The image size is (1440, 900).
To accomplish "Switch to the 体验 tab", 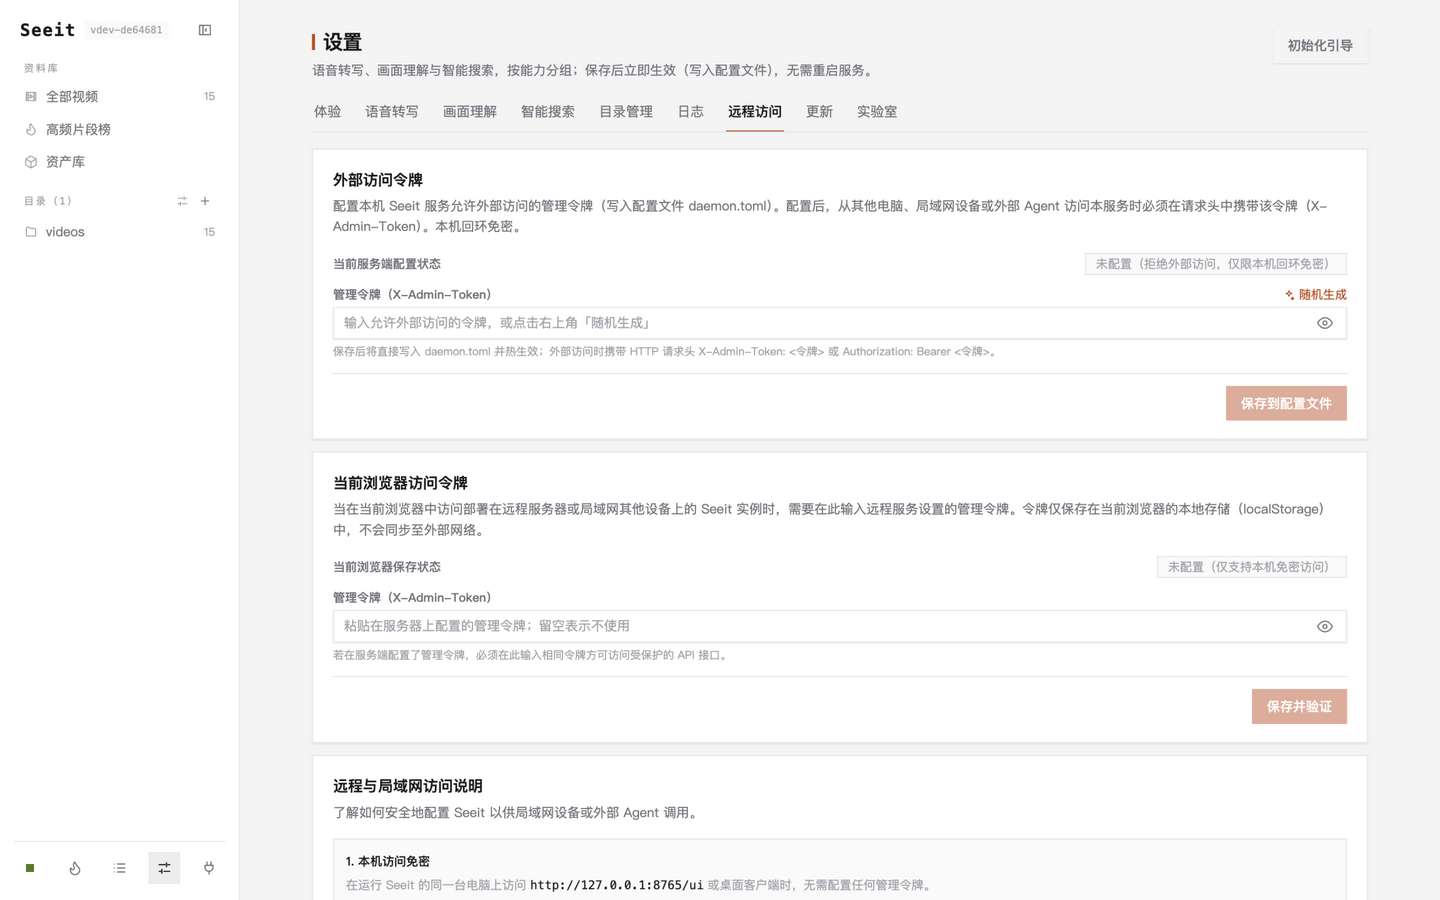I will click(x=327, y=112).
